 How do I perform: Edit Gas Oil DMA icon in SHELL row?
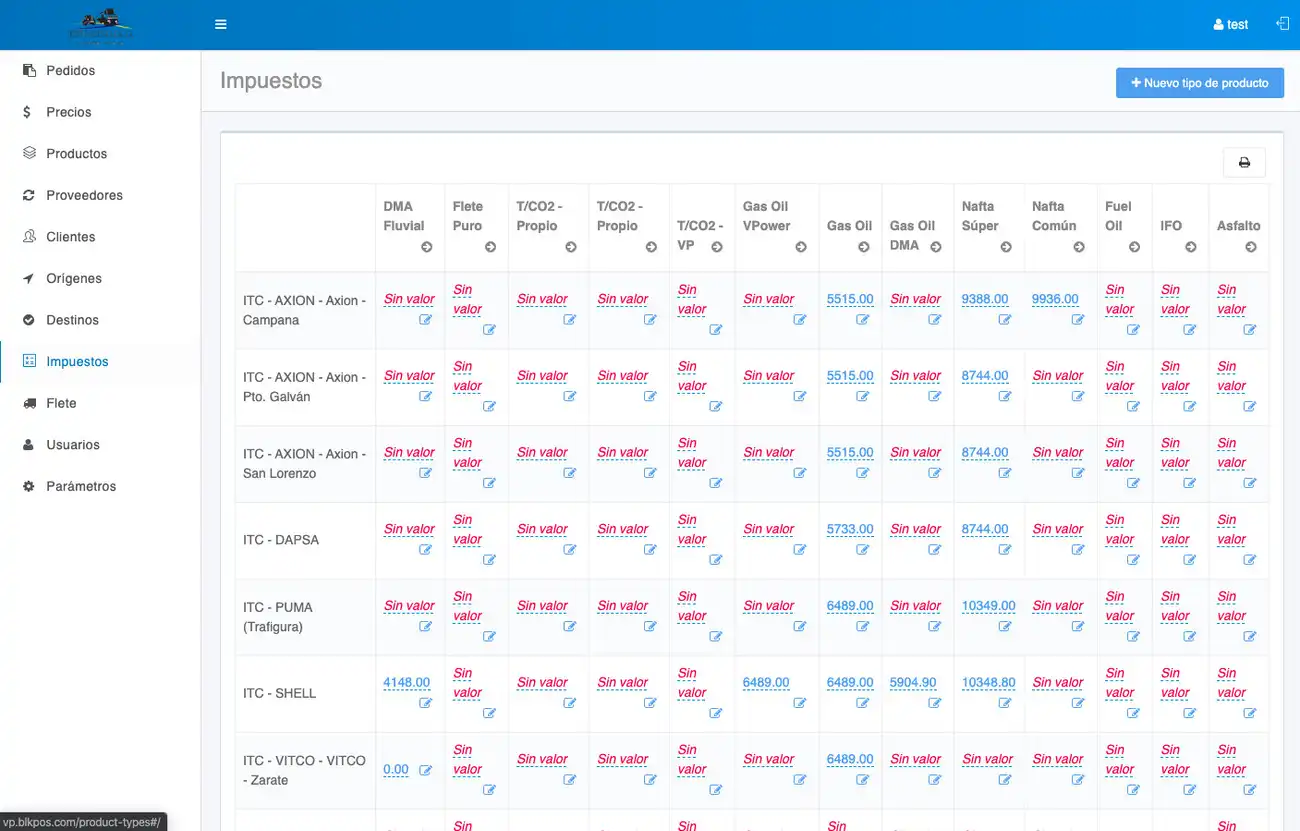click(935, 703)
